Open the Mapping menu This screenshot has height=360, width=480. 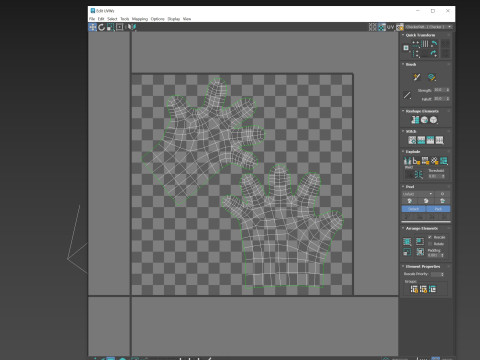[140, 19]
